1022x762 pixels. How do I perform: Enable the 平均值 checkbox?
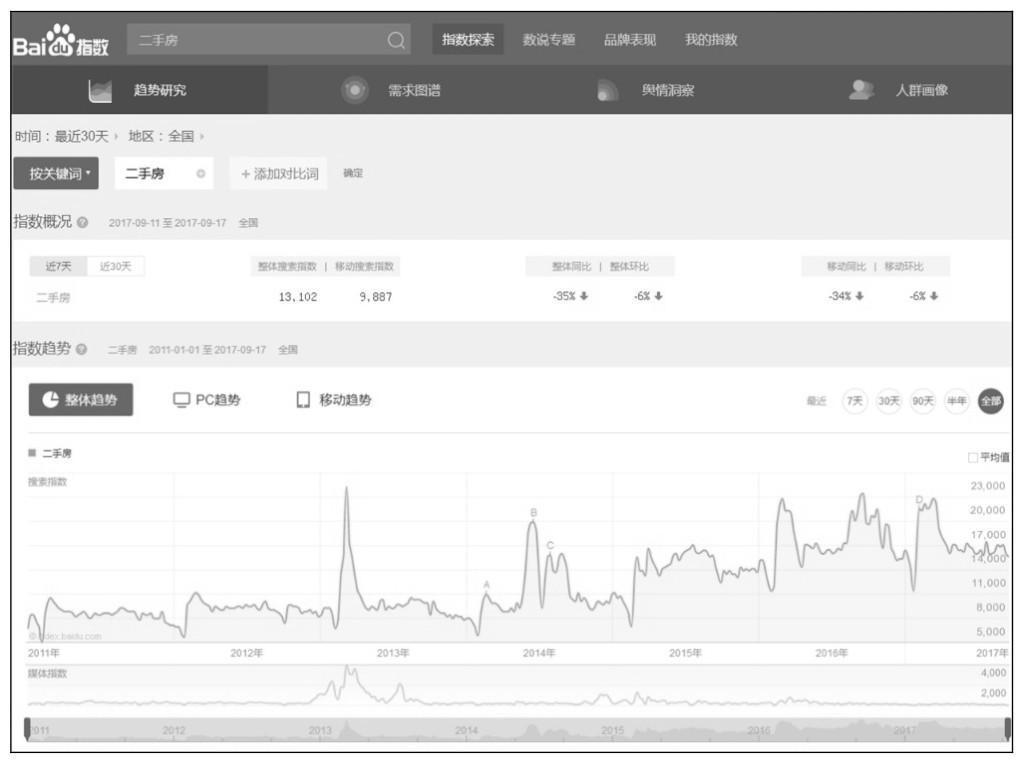972,458
